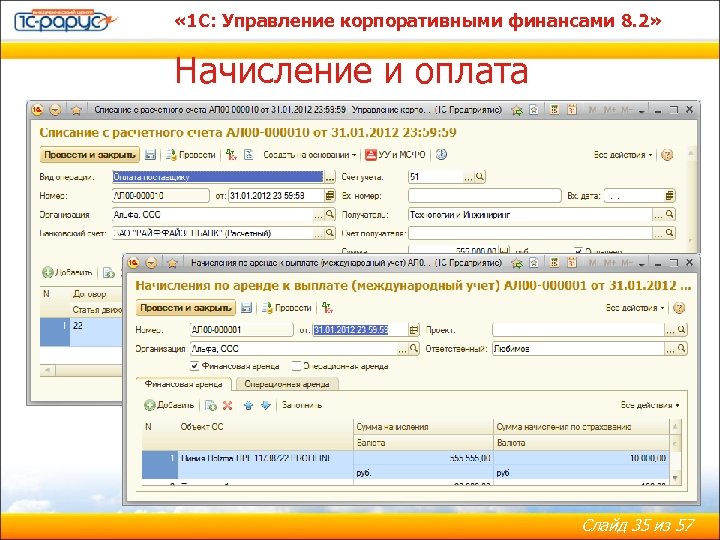Click favorites star in Начисления window title bar
The width and height of the screenshot is (720, 540).
[172, 263]
